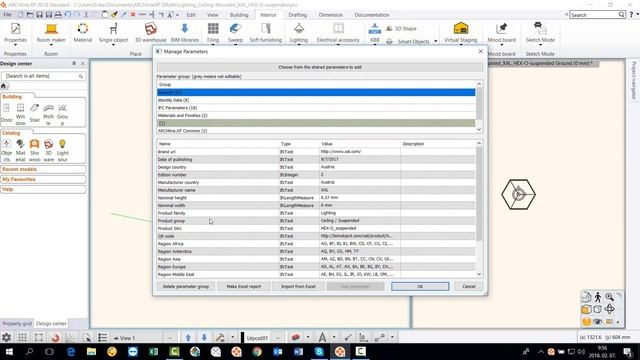The height and width of the screenshot is (360, 640).
Task: Open the File menu
Action: [7, 15]
